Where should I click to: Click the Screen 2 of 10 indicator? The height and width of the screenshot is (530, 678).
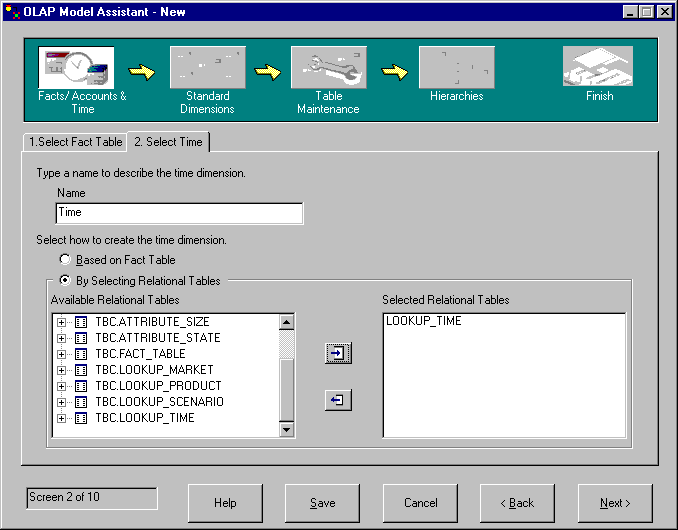click(92, 498)
